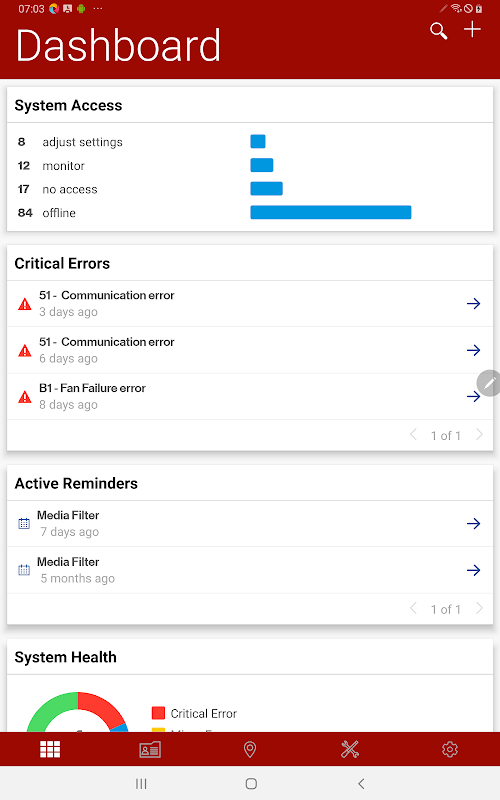Viewport: 500px width, 800px height.
Task: Go to previous Critical Errors page chevron
Action: click(413, 435)
